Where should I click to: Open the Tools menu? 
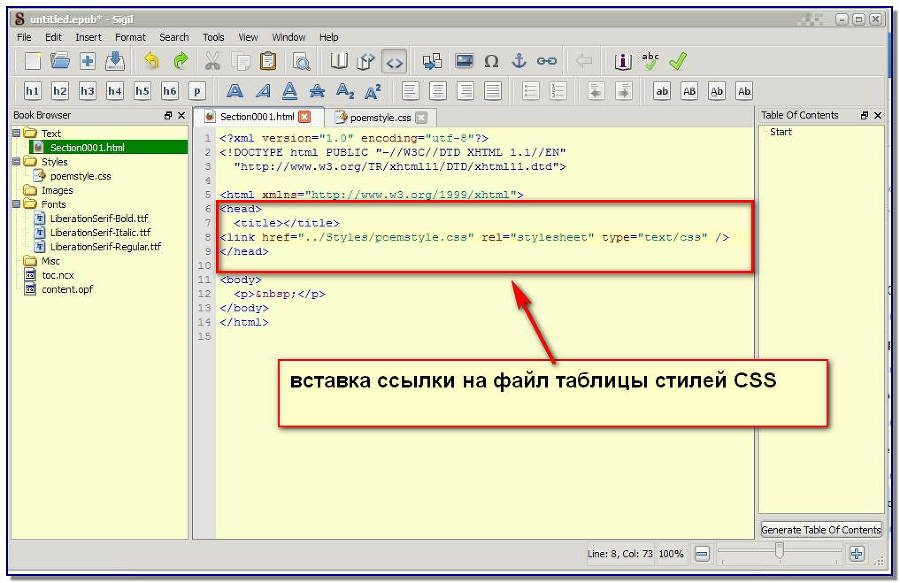pyautogui.click(x=213, y=37)
